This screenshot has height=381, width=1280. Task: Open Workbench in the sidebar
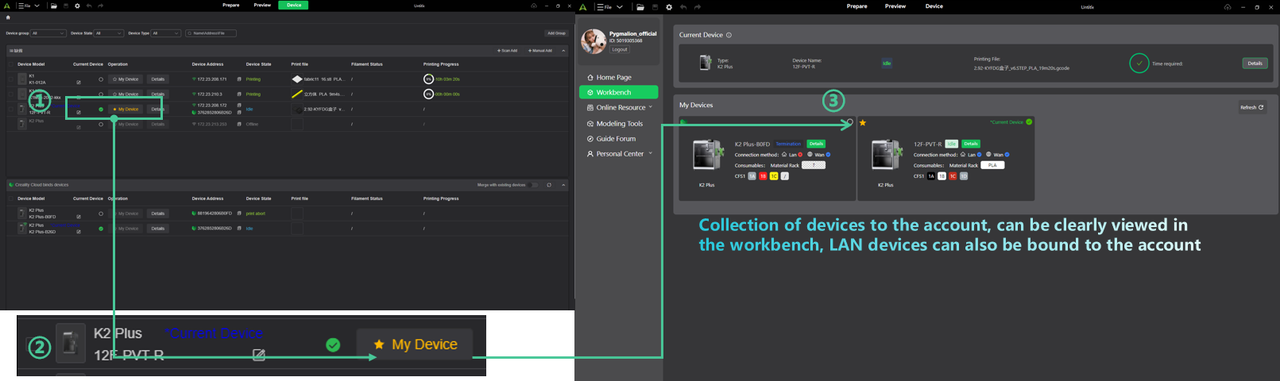coord(619,92)
